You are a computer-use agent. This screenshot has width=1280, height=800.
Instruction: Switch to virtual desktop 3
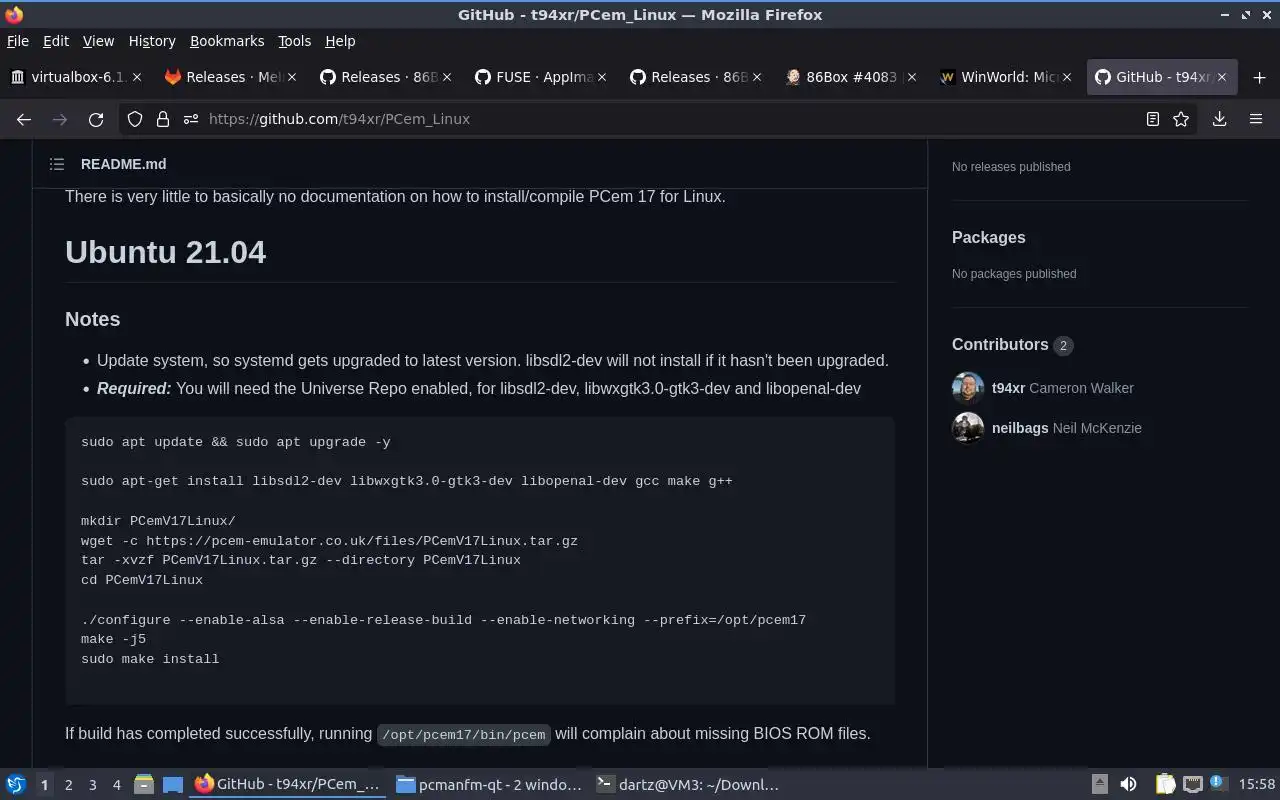(x=92, y=785)
